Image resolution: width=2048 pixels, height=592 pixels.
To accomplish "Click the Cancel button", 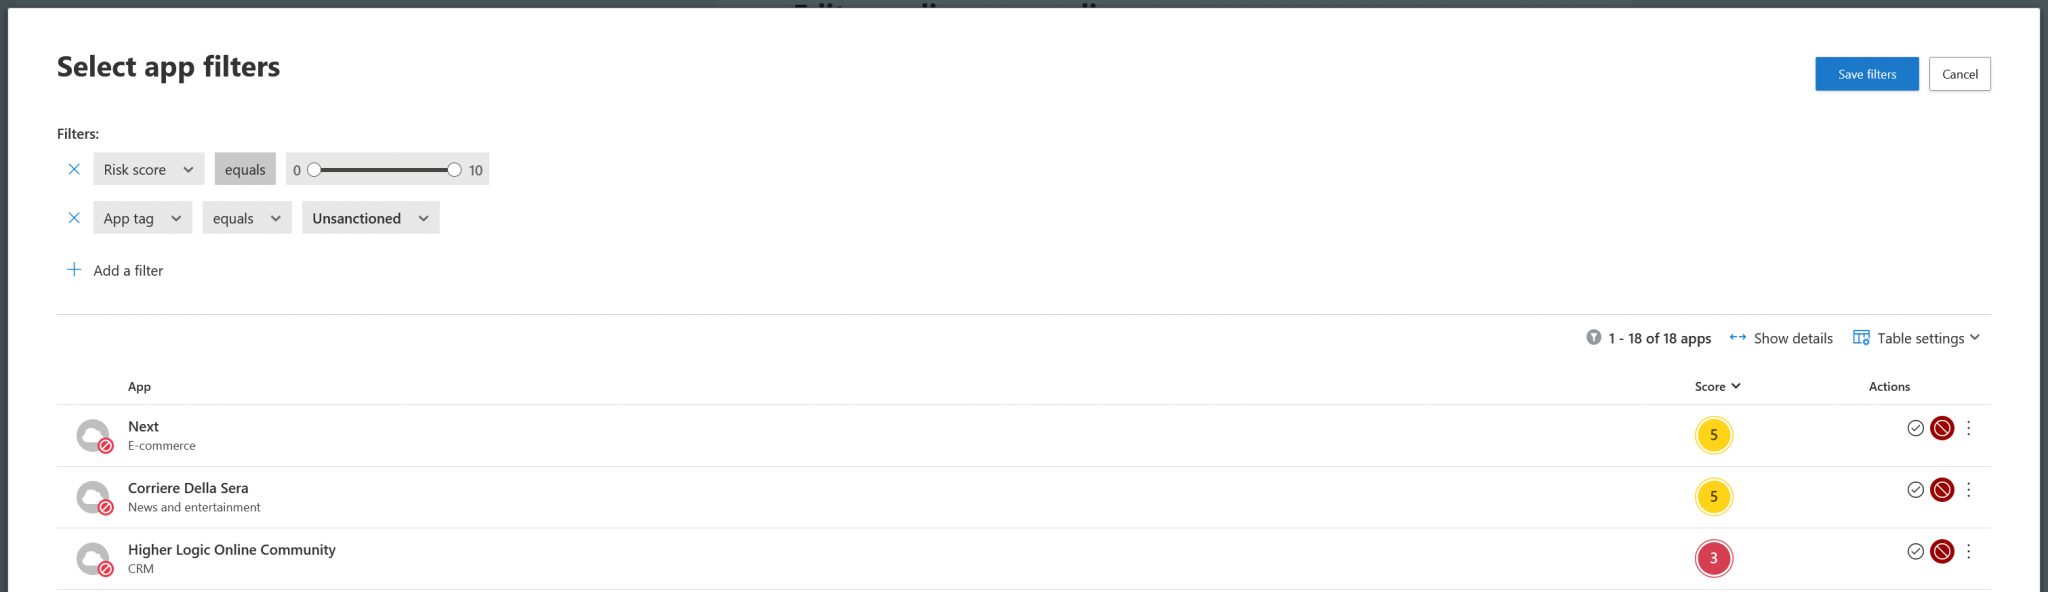I will (x=1959, y=74).
